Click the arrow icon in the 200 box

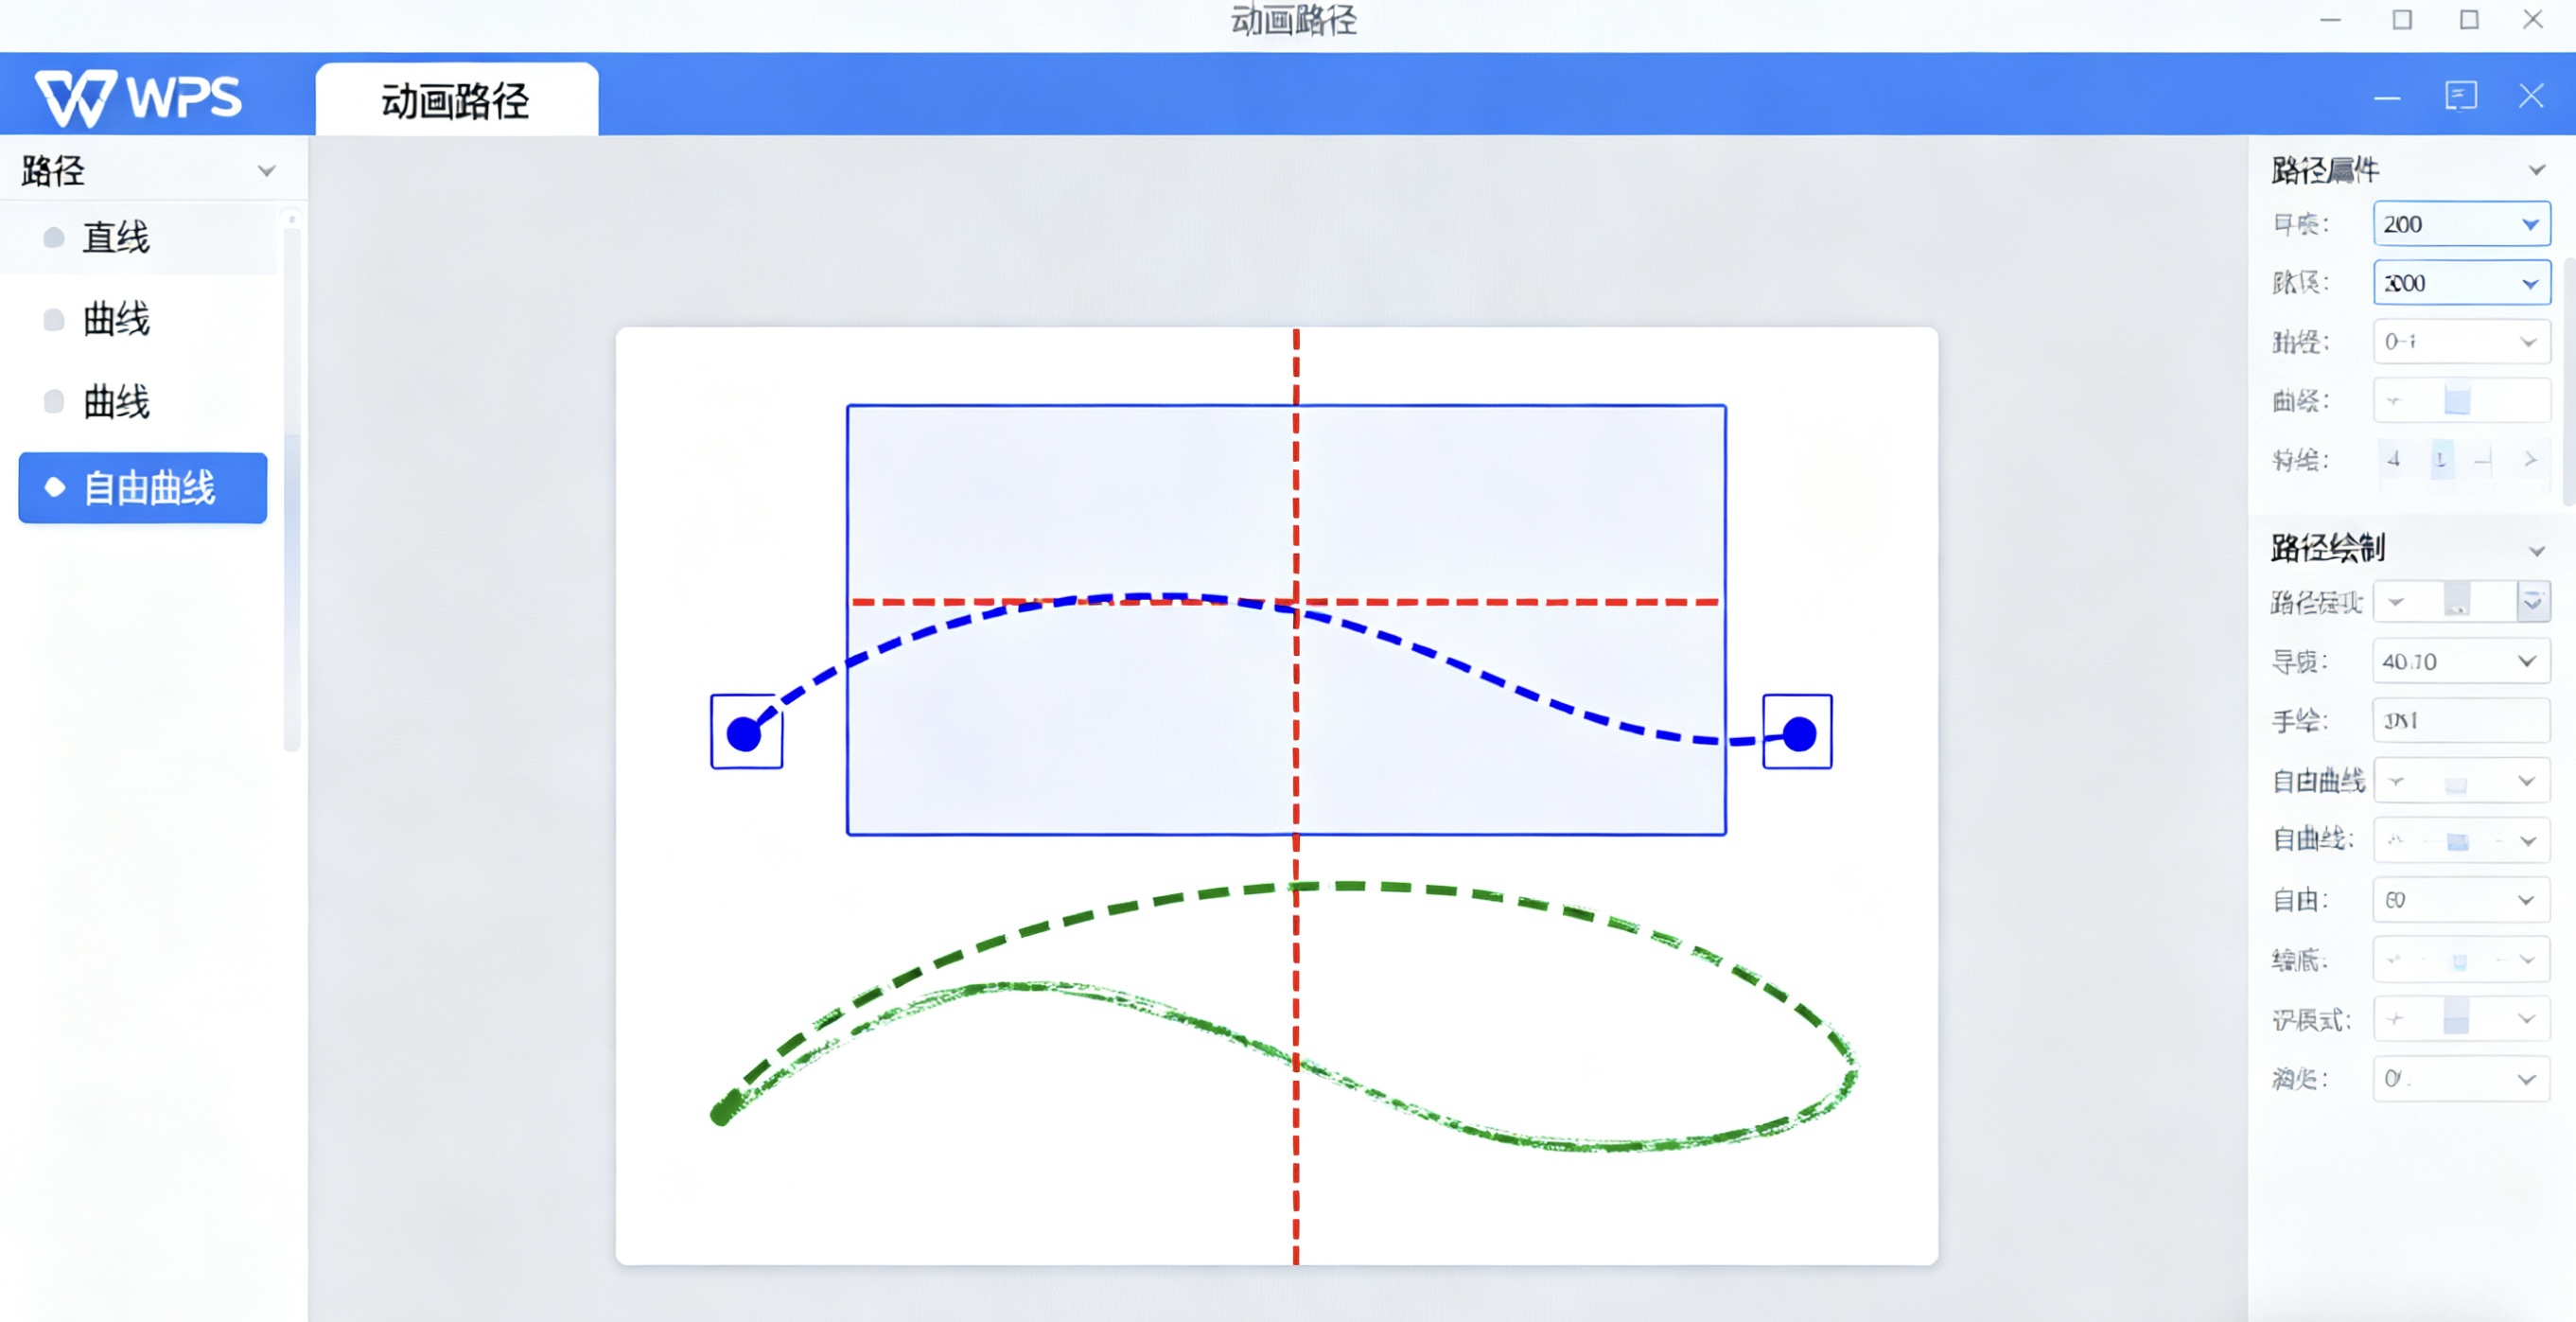[2529, 225]
